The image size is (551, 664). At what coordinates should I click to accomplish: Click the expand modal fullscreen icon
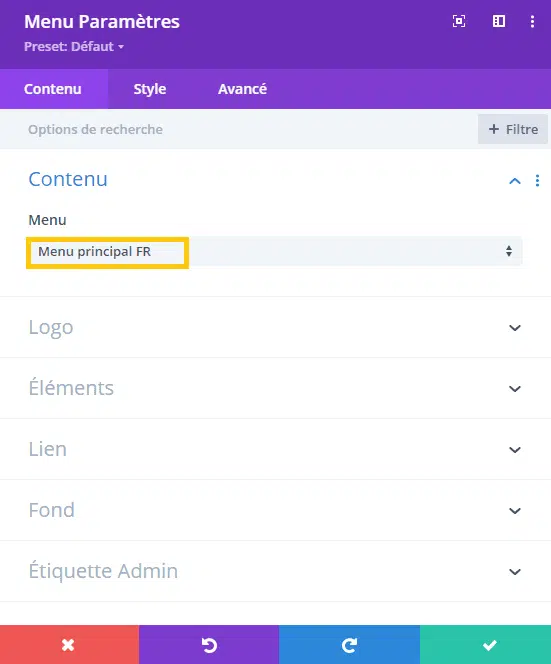pyautogui.click(x=459, y=21)
